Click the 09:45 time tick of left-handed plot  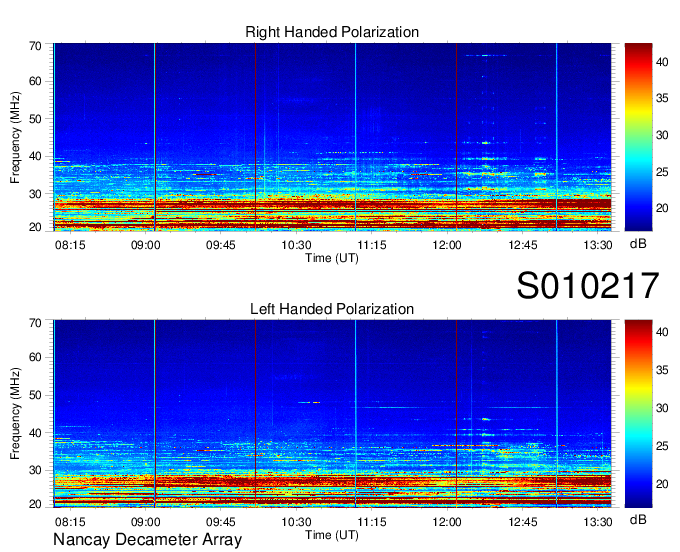pyautogui.click(x=221, y=522)
